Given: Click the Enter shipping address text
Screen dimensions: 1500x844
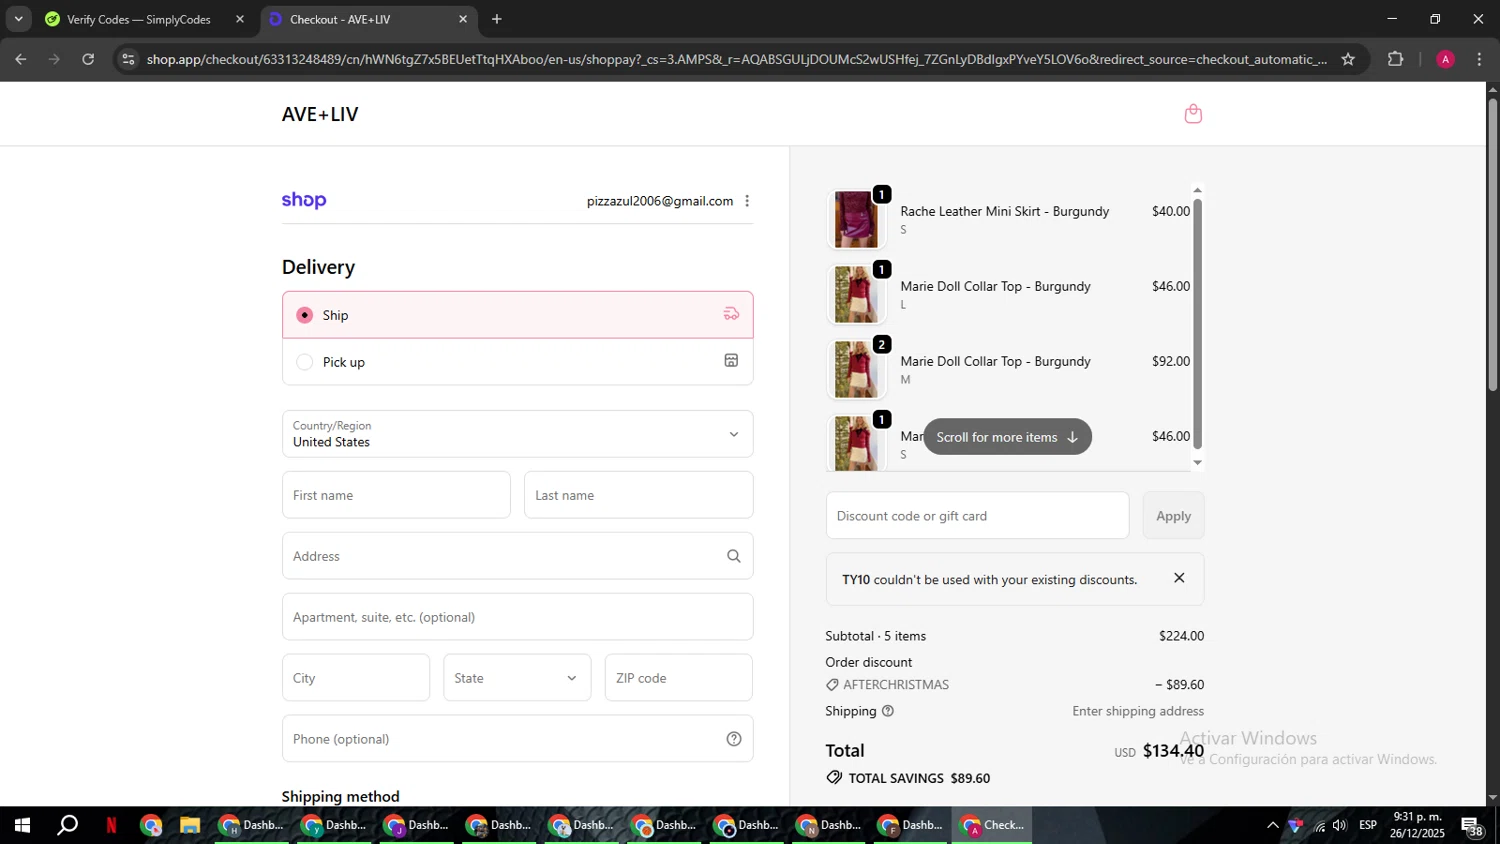Looking at the screenshot, I should (x=1138, y=711).
